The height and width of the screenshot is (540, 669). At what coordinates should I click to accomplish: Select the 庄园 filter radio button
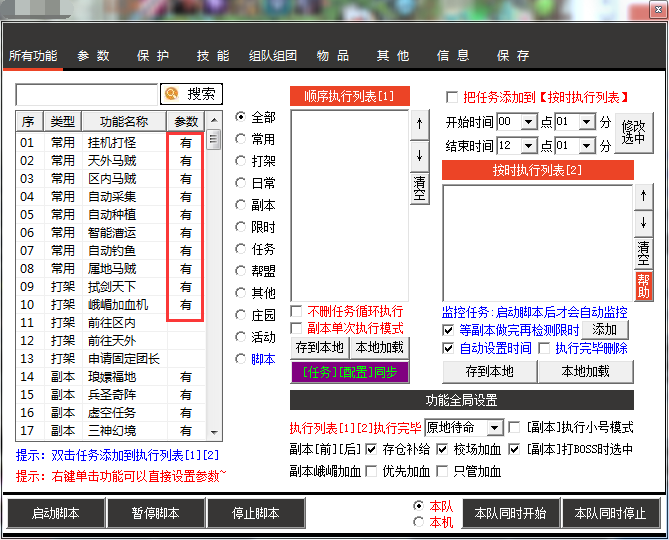241,315
